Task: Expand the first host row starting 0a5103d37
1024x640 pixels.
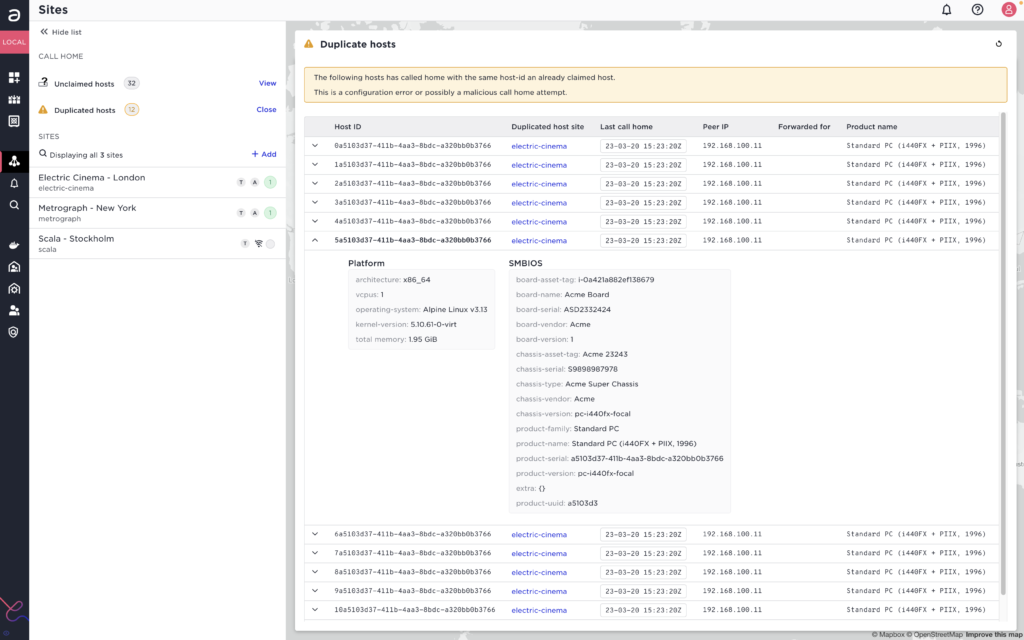Action: [x=314, y=146]
